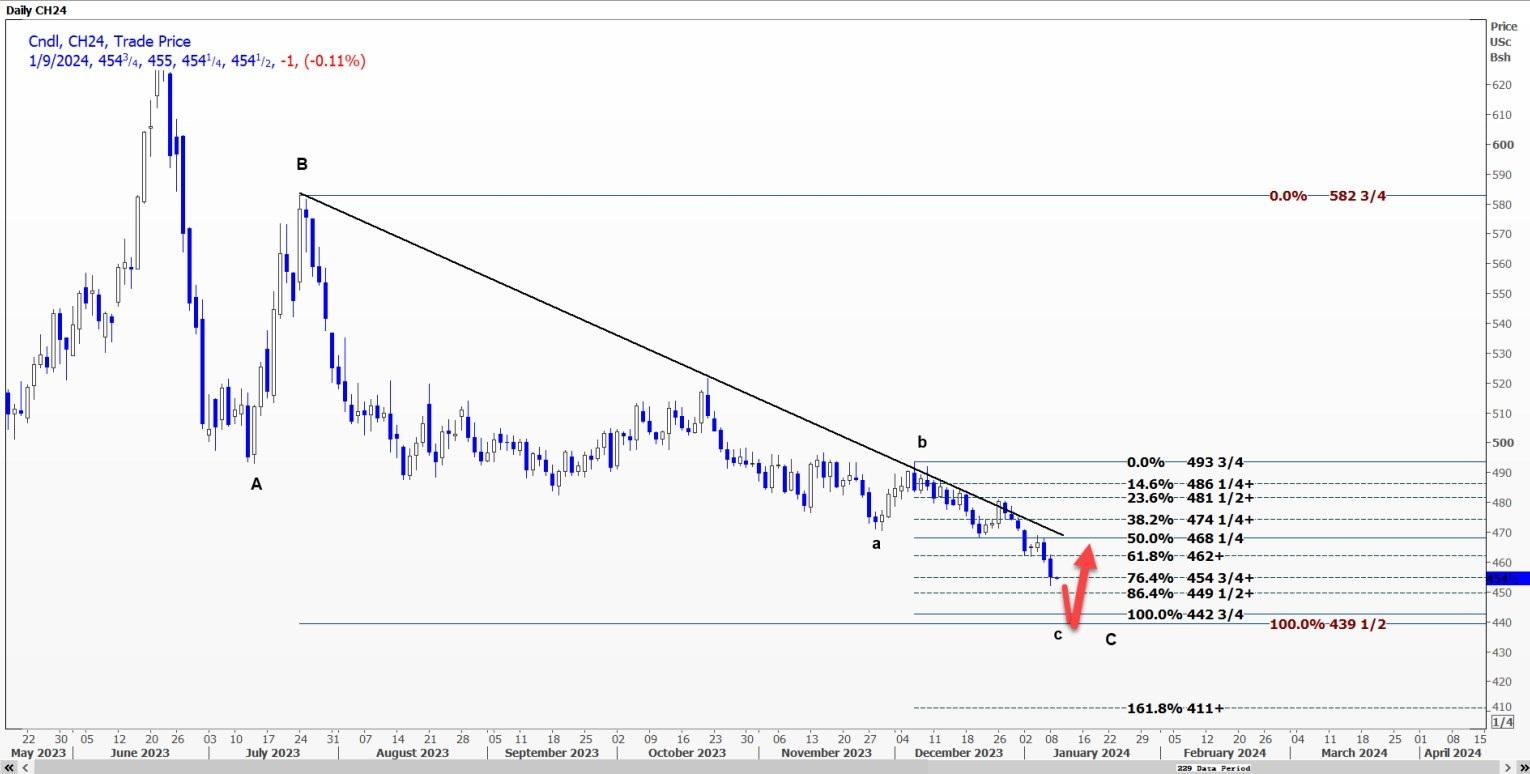Click the capital B wave label at the July peak
The height and width of the screenshot is (774, 1530).
pos(301,164)
